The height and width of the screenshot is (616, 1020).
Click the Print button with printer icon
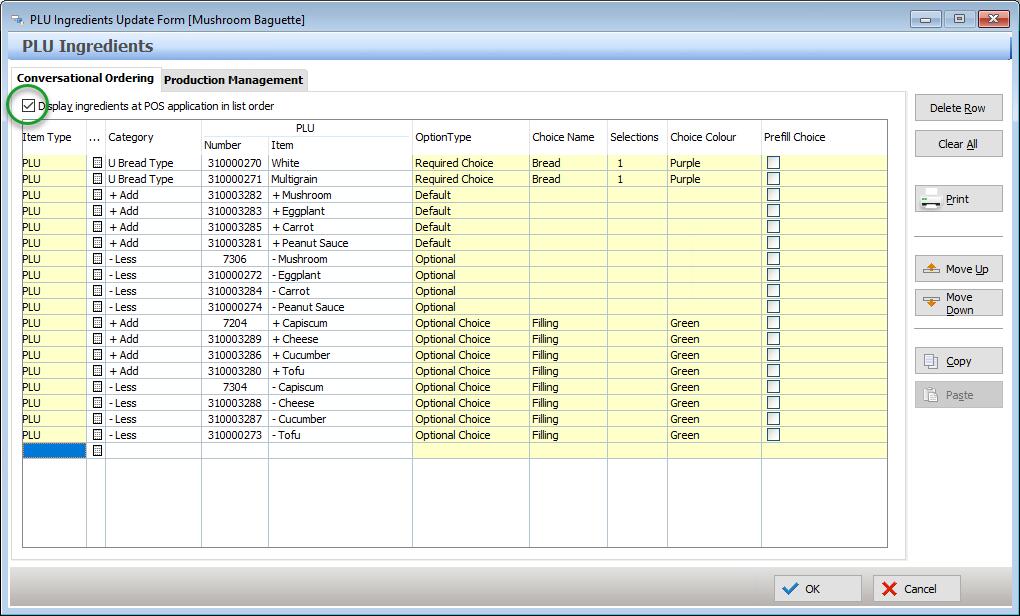coord(958,199)
